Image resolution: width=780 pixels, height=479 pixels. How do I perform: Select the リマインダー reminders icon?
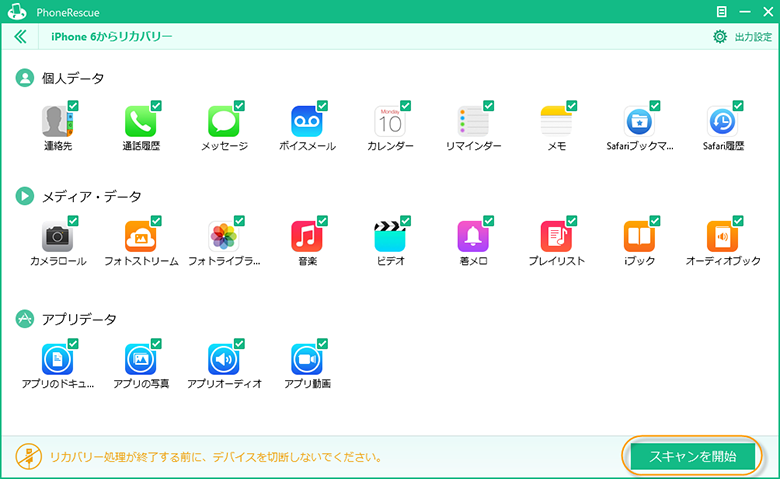473,121
